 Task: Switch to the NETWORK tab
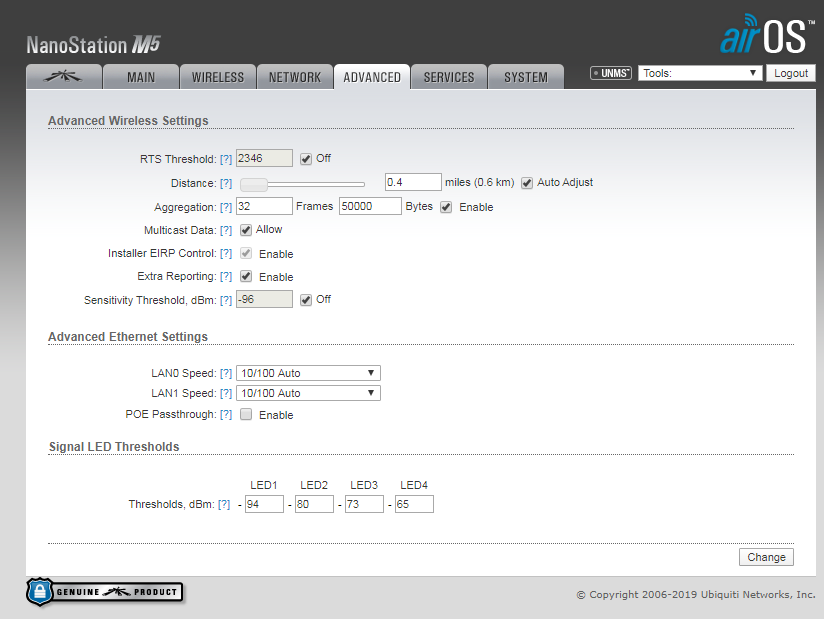click(x=295, y=77)
